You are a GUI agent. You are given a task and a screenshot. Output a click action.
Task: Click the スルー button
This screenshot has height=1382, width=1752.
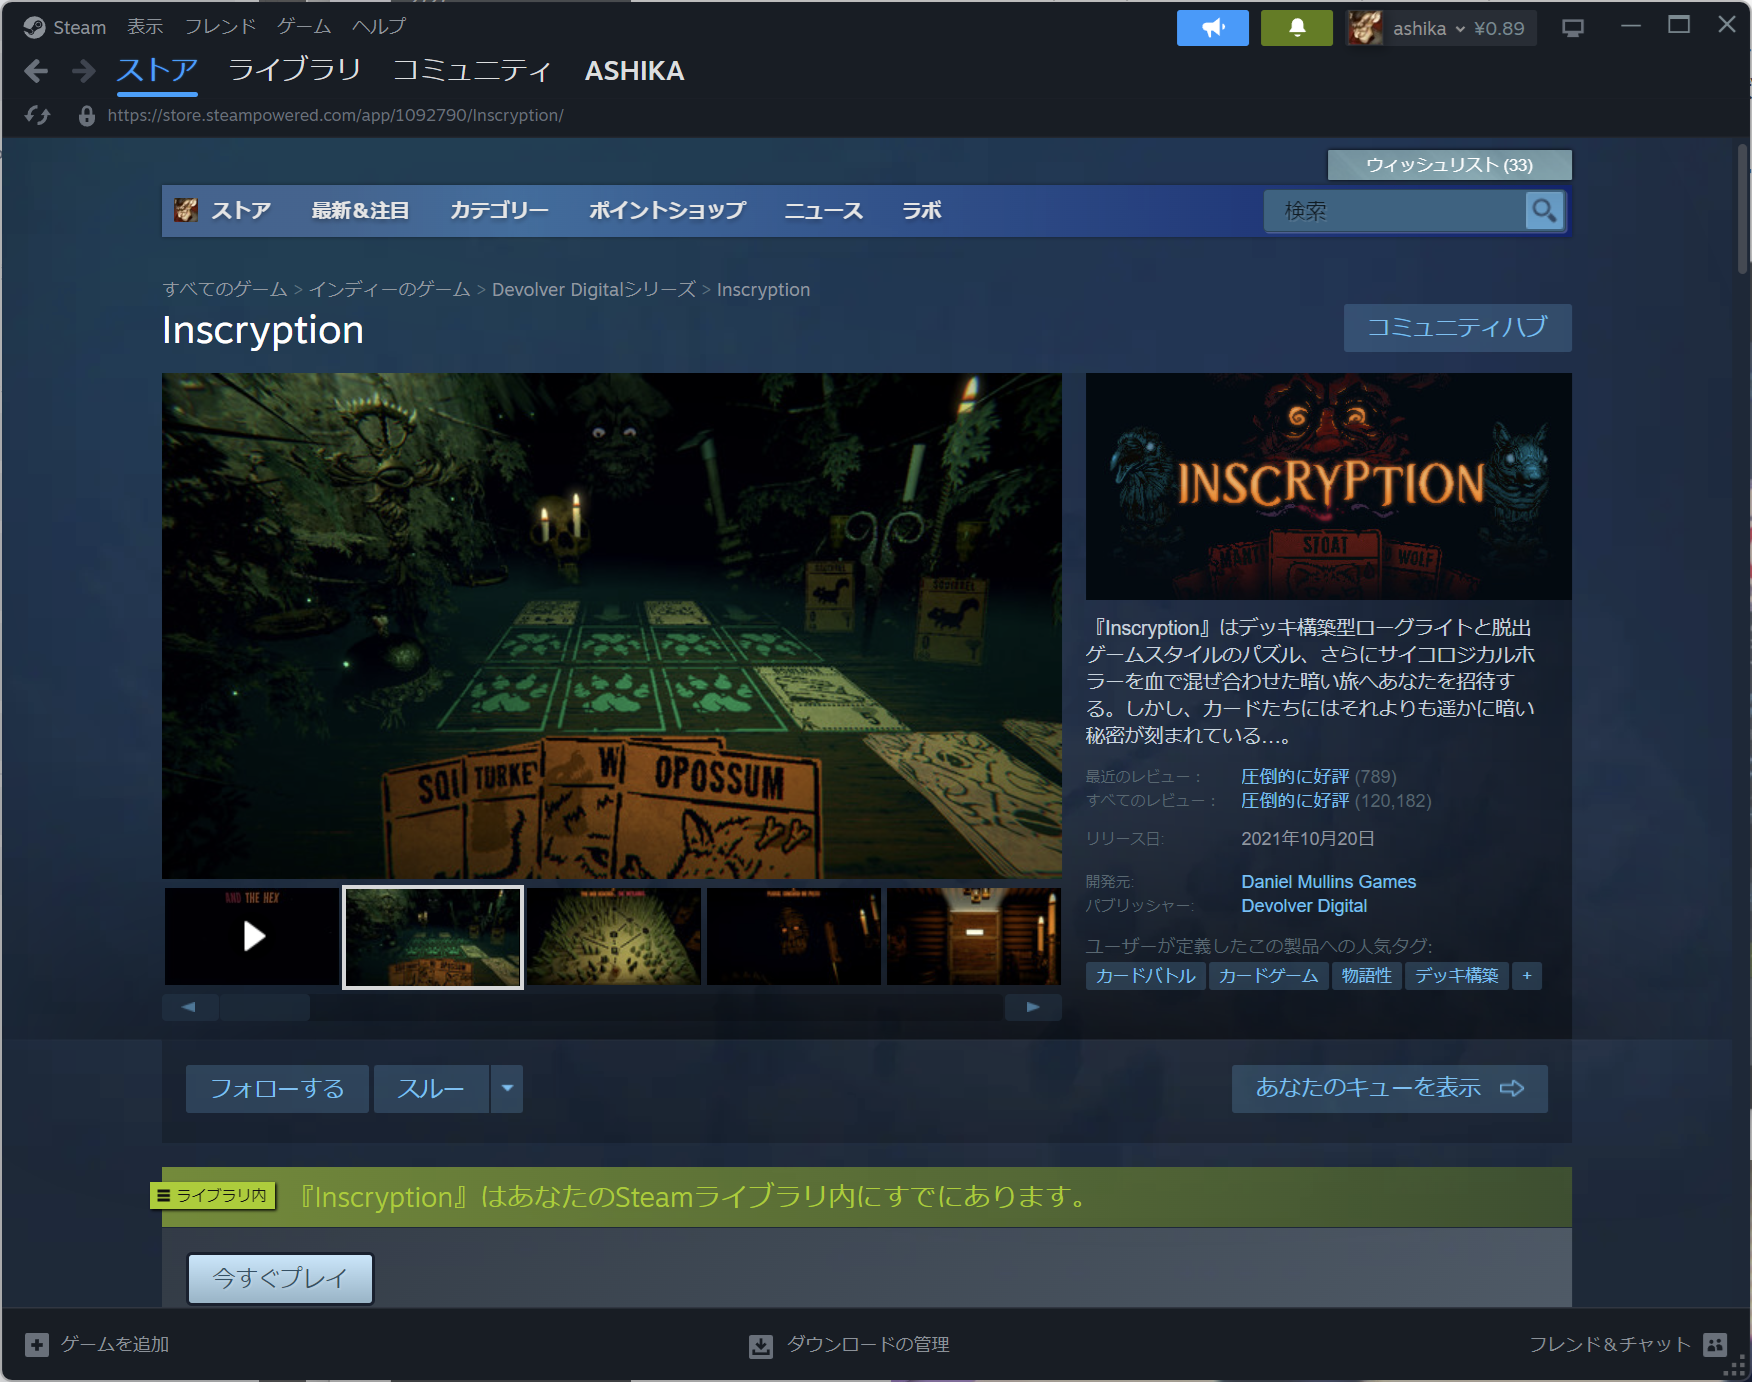pyautogui.click(x=431, y=1089)
